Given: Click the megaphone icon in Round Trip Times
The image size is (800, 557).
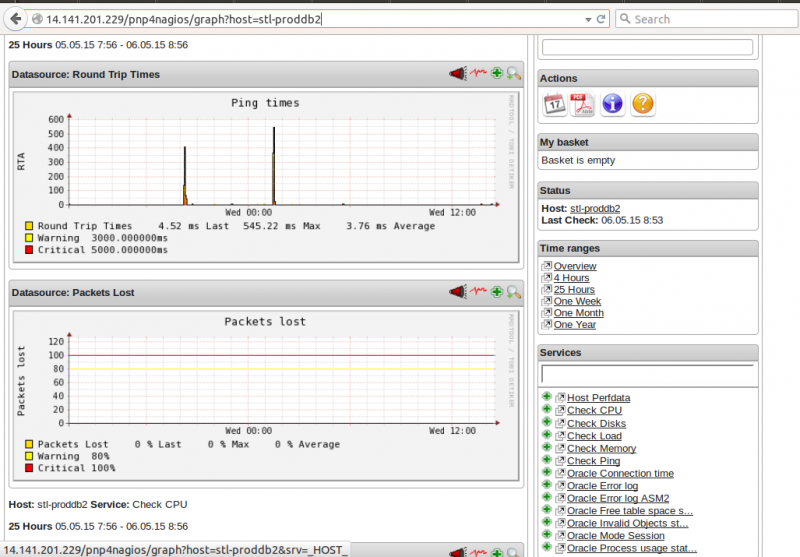Looking at the screenshot, I should pos(458,73).
